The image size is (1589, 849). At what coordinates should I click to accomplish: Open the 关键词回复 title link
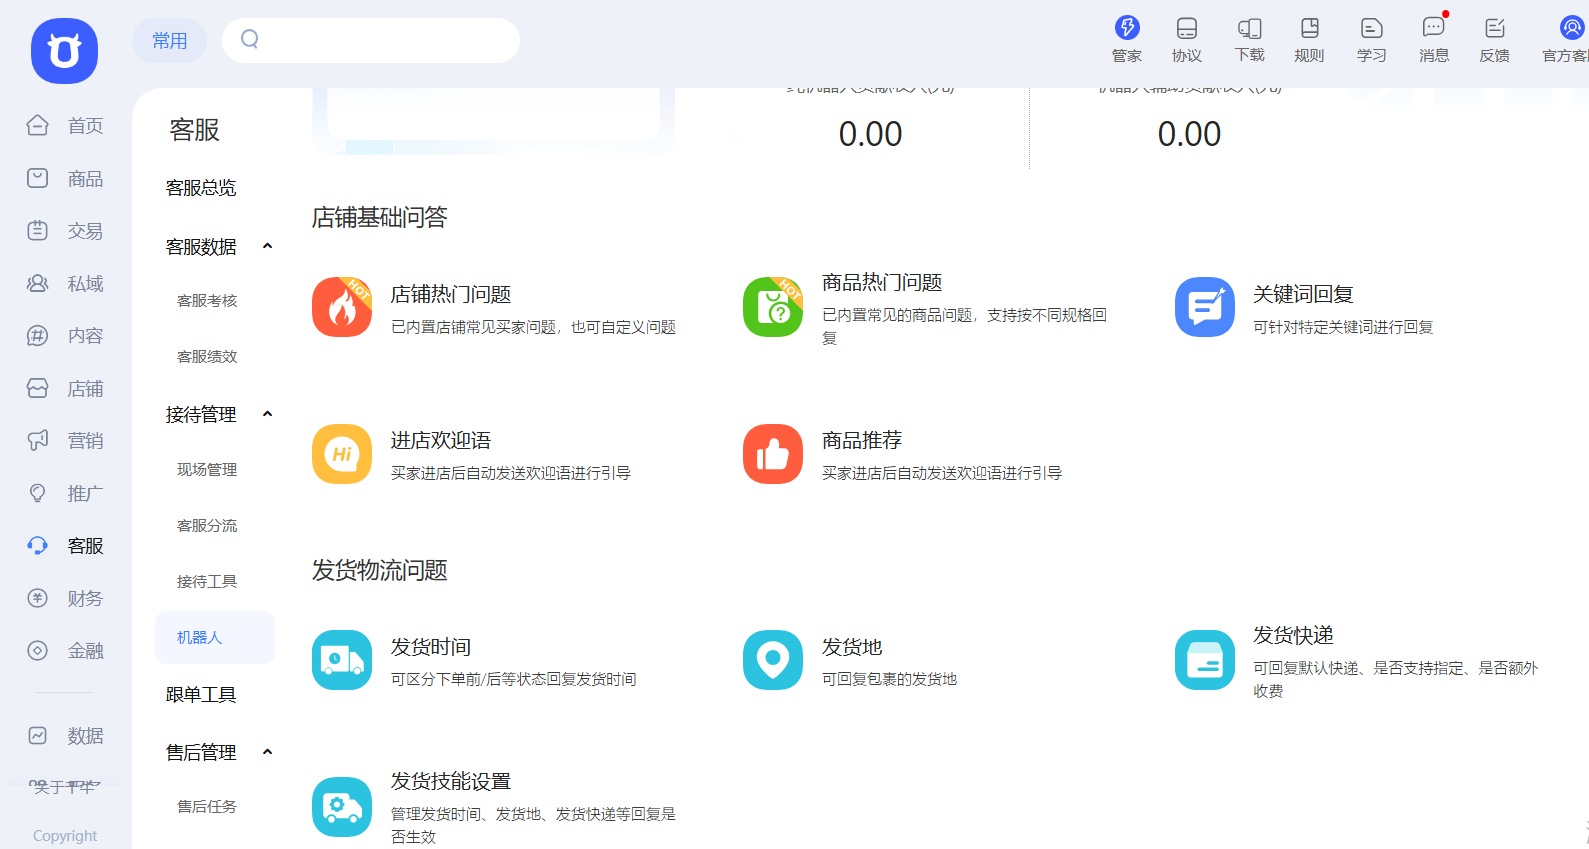point(1303,295)
